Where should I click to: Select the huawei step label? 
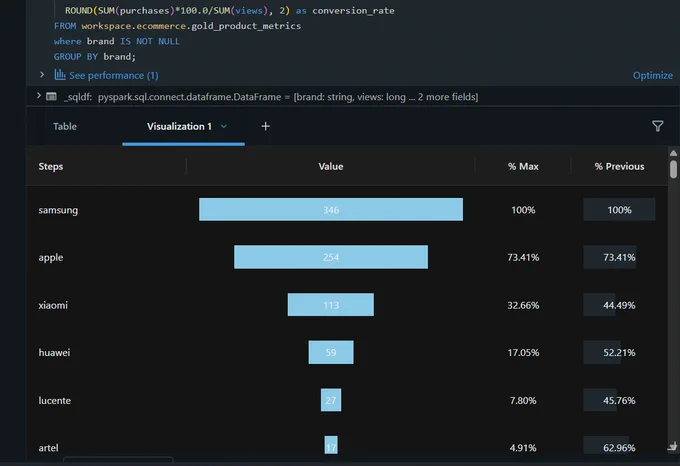[x=54, y=352]
